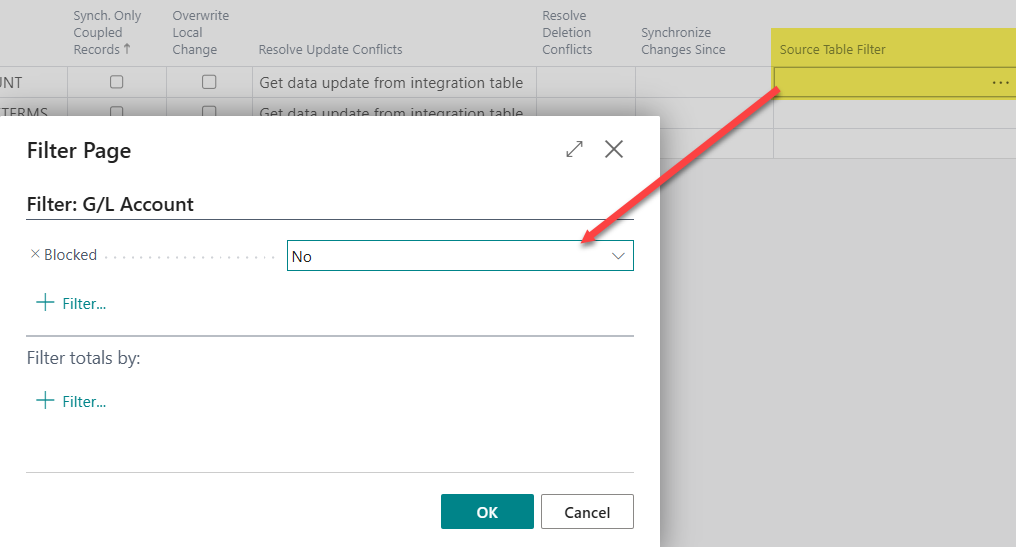The width and height of the screenshot is (1016, 547).
Task: Click the Synchronize Changes Since column header
Action: pyautogui.click(x=683, y=41)
